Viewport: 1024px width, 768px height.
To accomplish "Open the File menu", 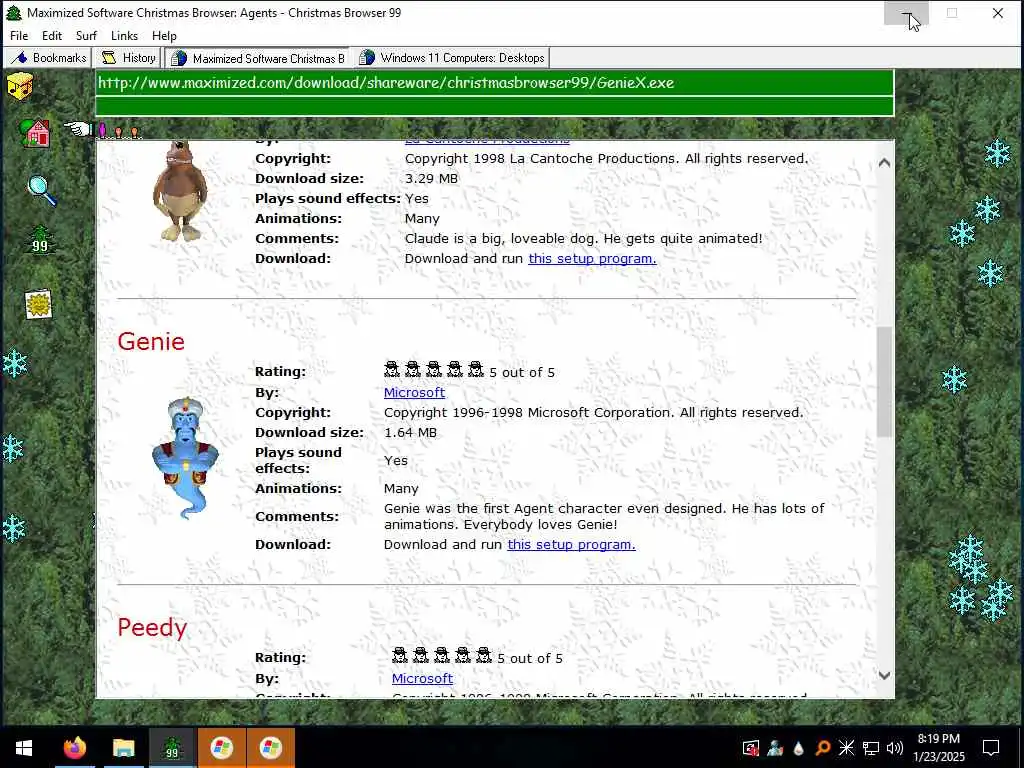I will [x=19, y=36].
